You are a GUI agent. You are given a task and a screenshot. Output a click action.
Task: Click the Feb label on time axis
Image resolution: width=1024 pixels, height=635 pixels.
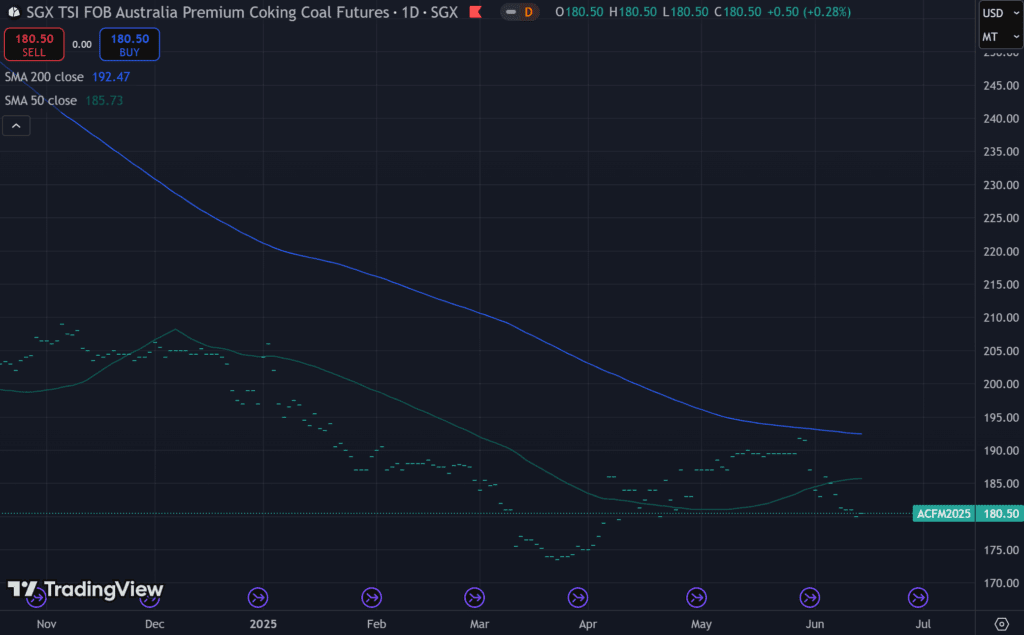(377, 624)
